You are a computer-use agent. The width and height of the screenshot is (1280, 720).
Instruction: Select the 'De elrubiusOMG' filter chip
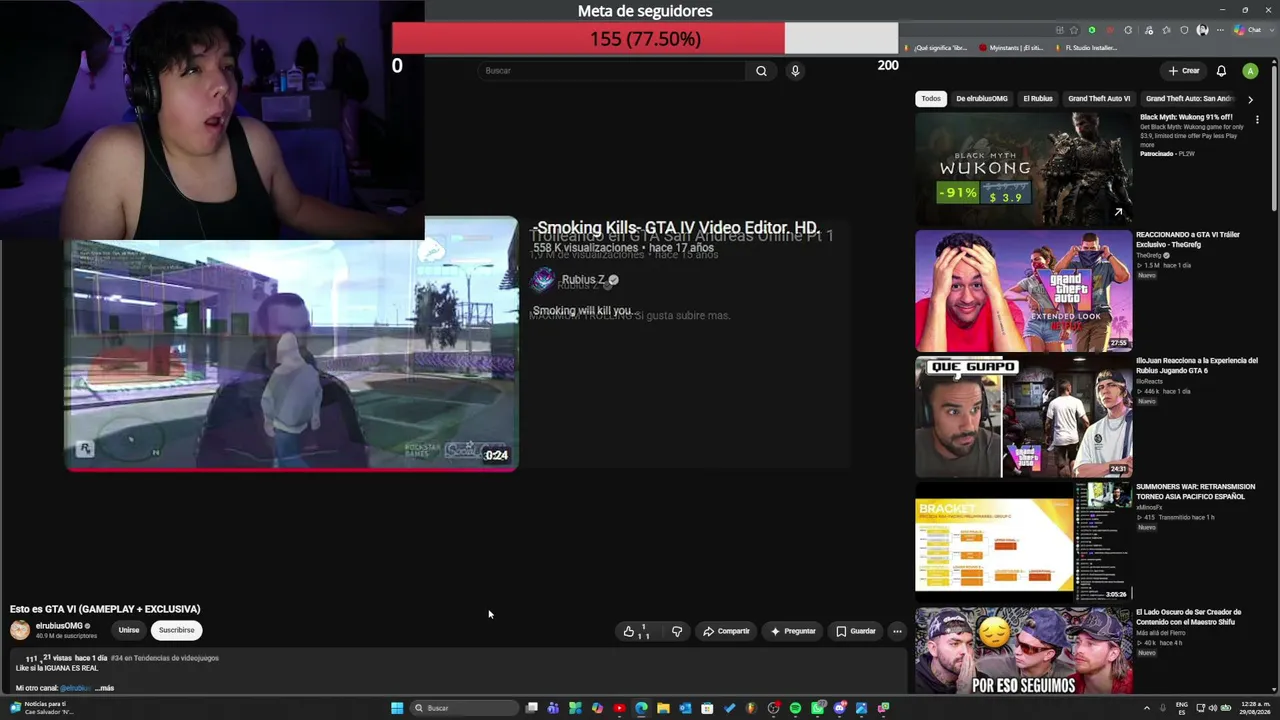[982, 99]
